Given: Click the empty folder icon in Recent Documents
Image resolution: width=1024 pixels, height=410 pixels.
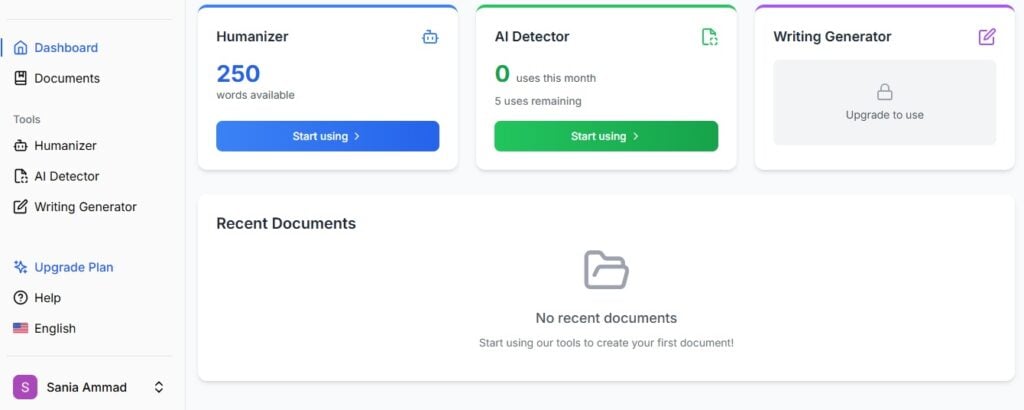Looking at the screenshot, I should tap(606, 270).
